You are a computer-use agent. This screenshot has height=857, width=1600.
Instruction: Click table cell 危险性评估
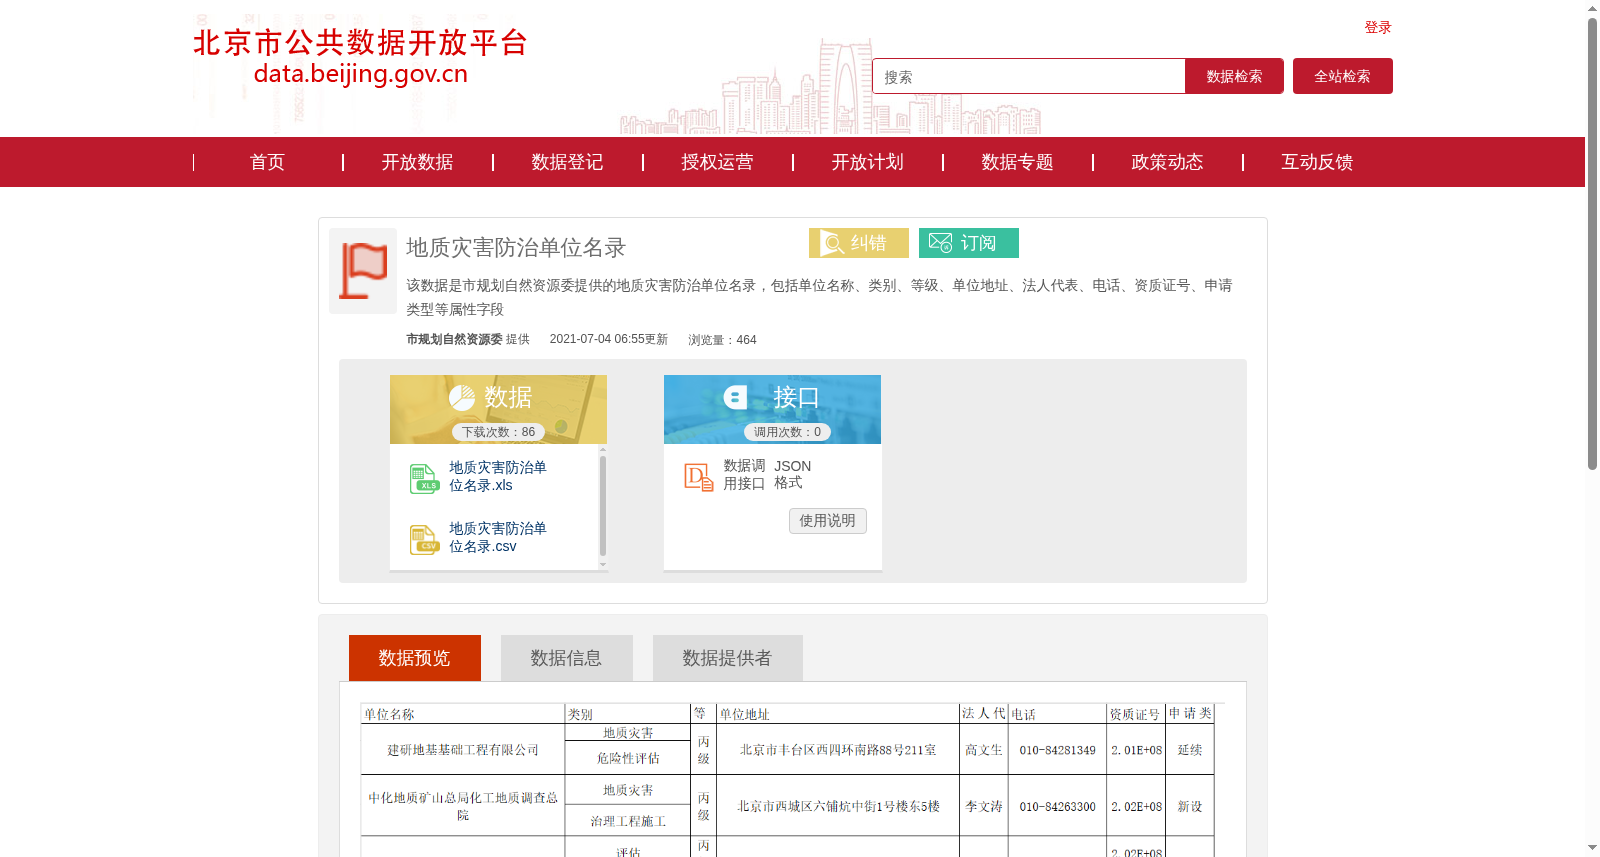point(628,758)
